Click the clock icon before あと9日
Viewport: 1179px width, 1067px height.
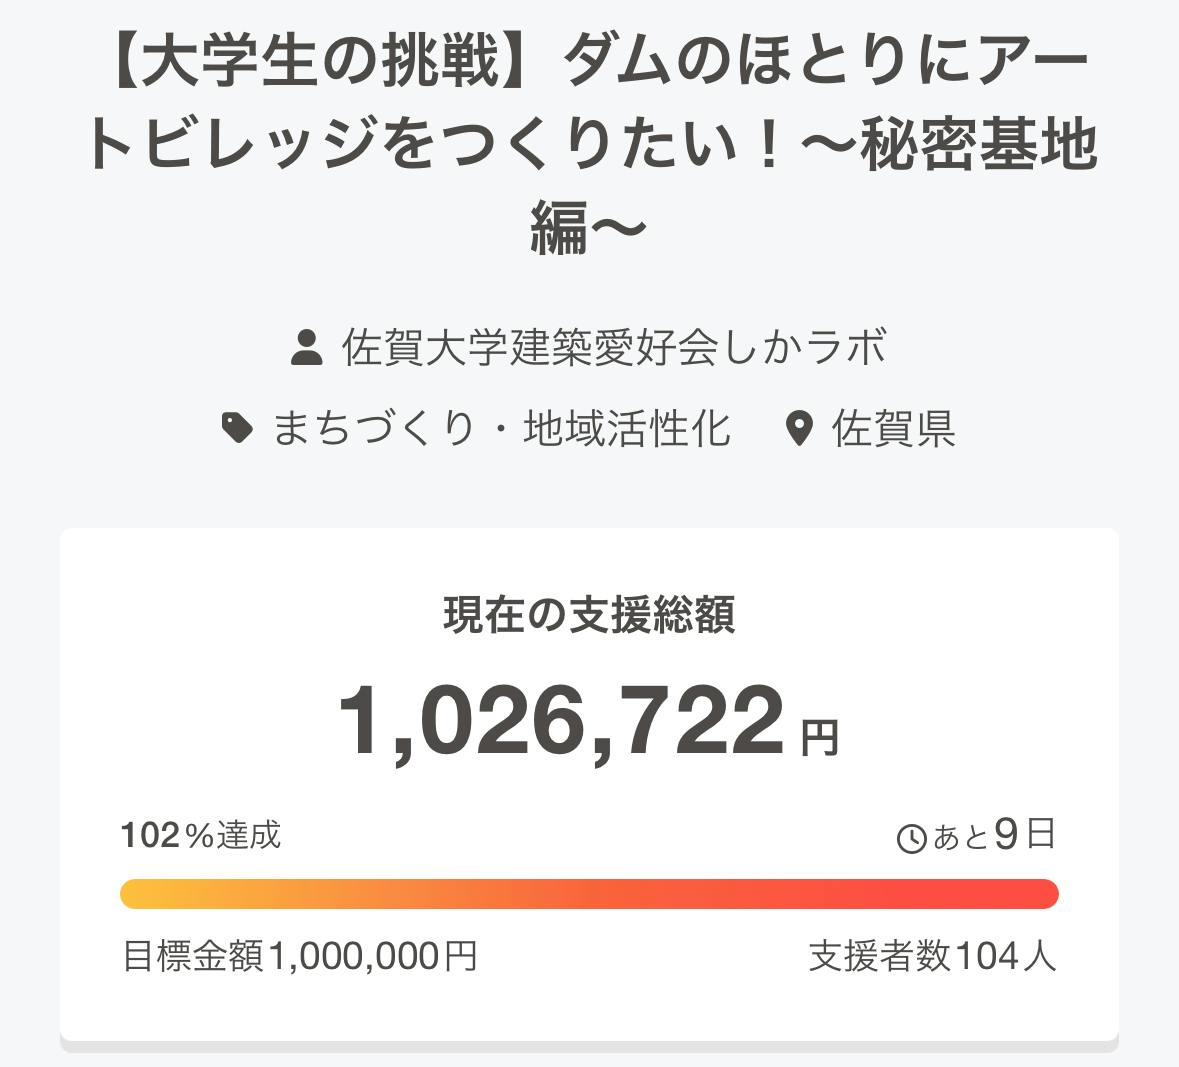coord(912,838)
